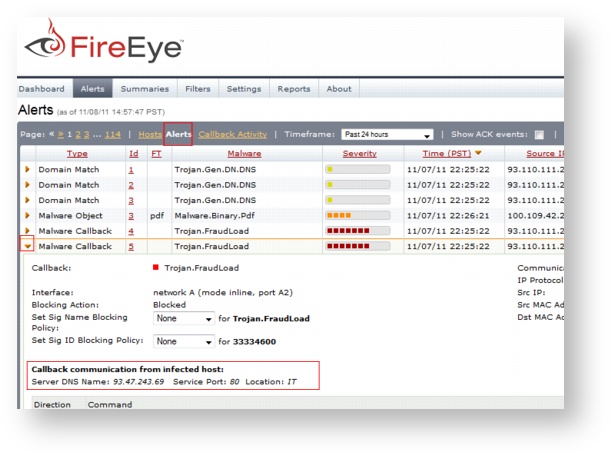This screenshot has width=612, height=457.
Task: Click the pdf file type cell
Action: (157, 216)
